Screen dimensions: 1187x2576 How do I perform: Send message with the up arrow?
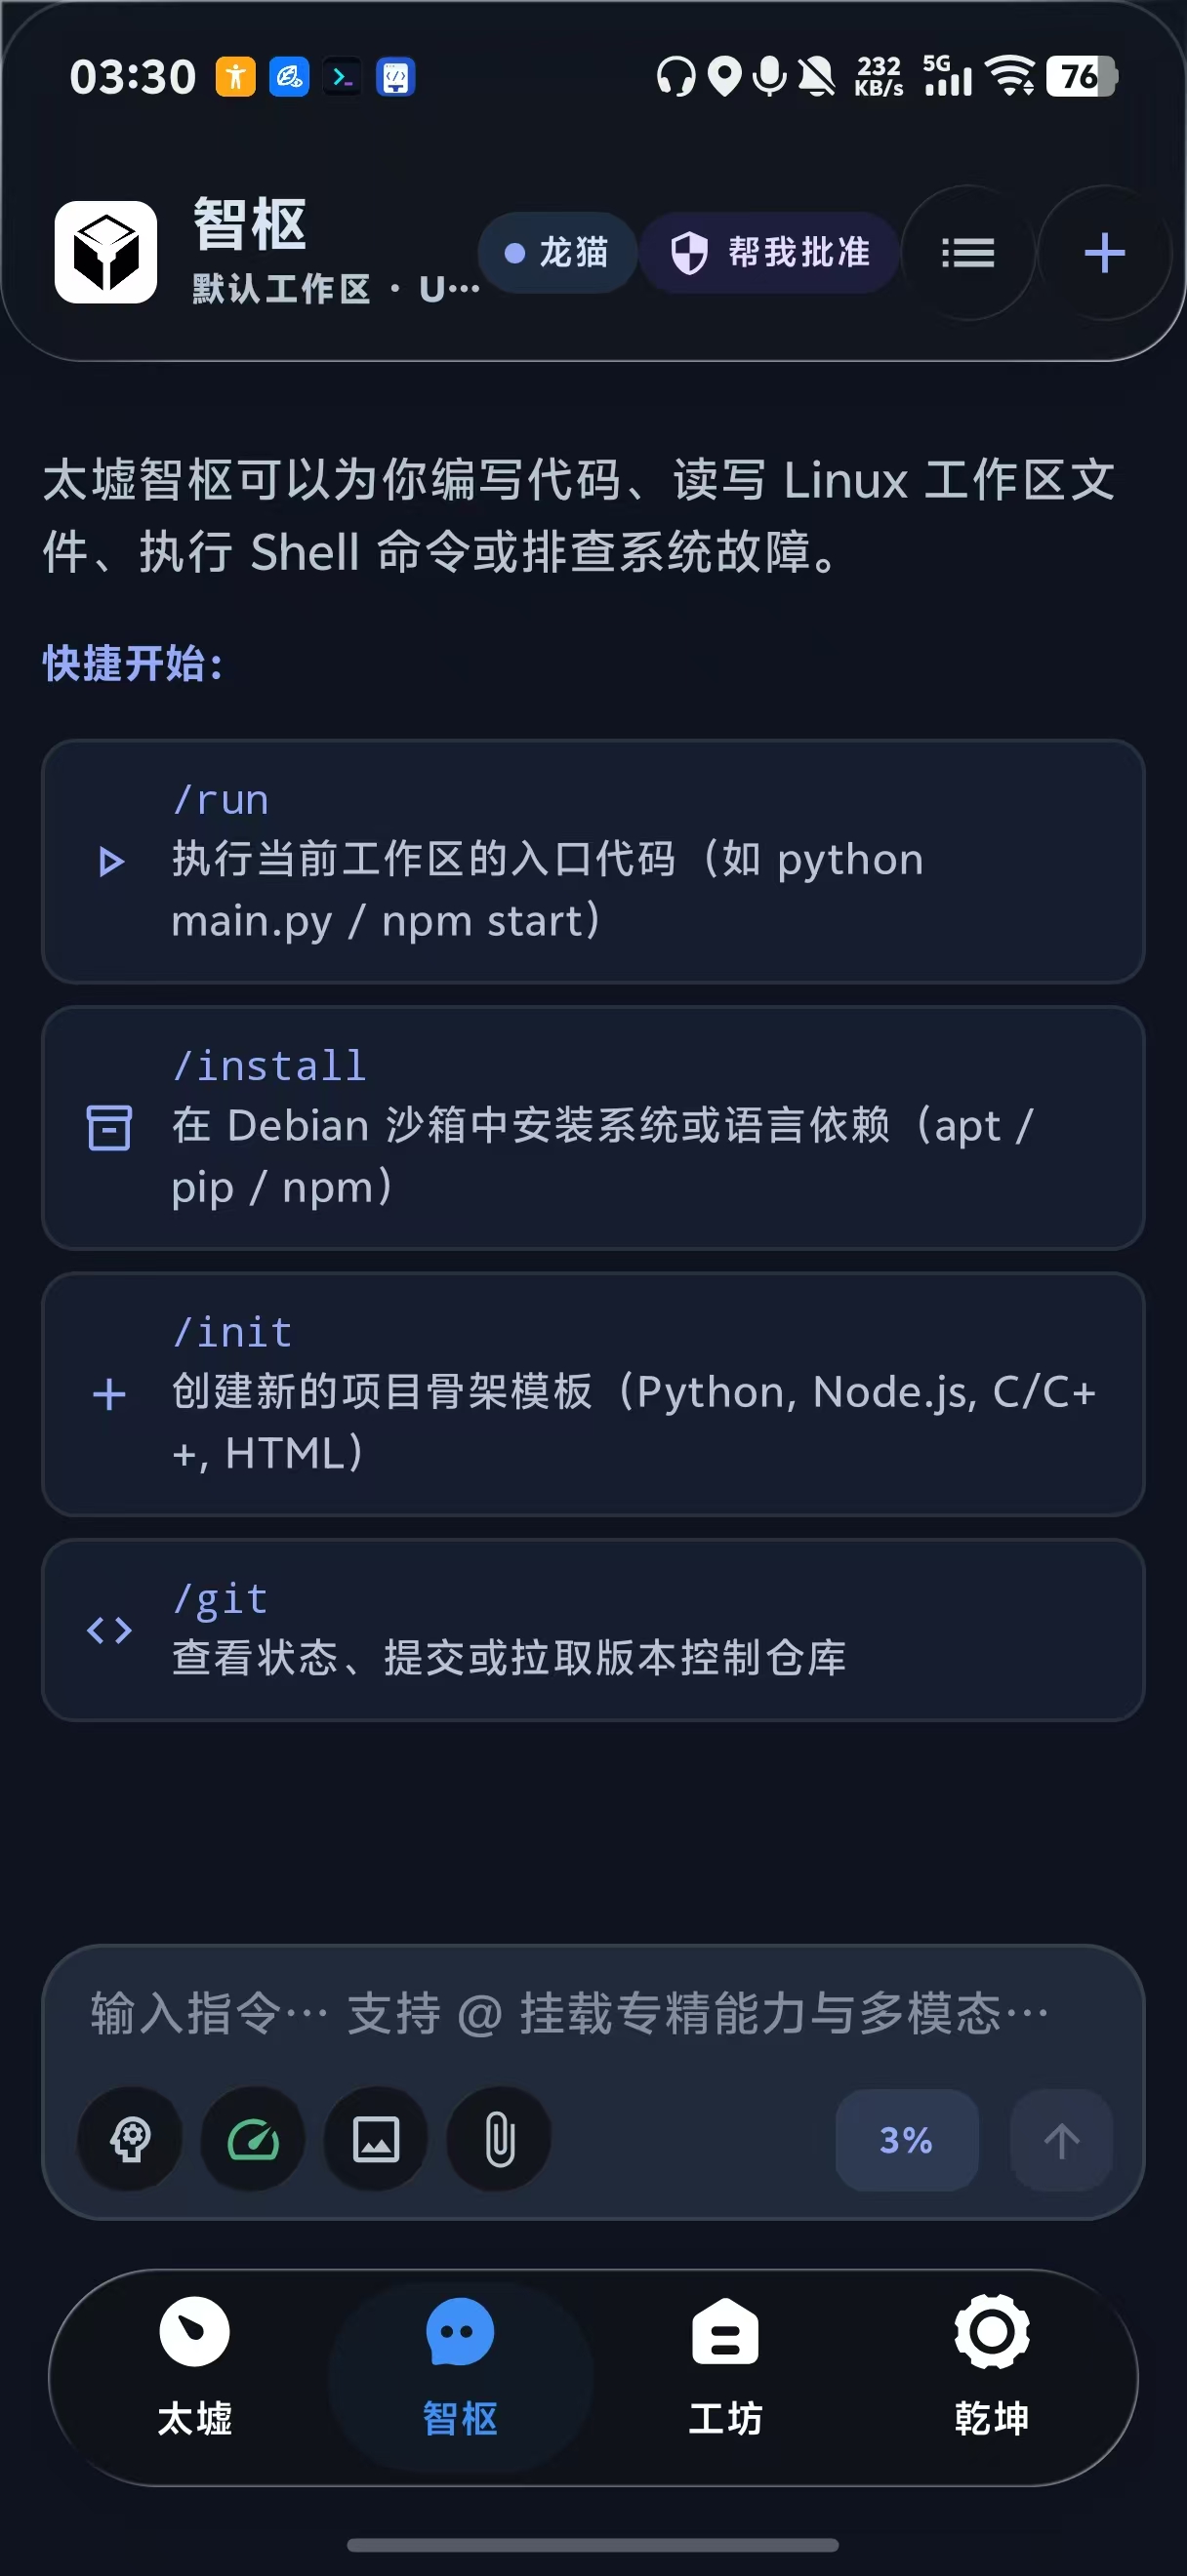(x=1061, y=2140)
